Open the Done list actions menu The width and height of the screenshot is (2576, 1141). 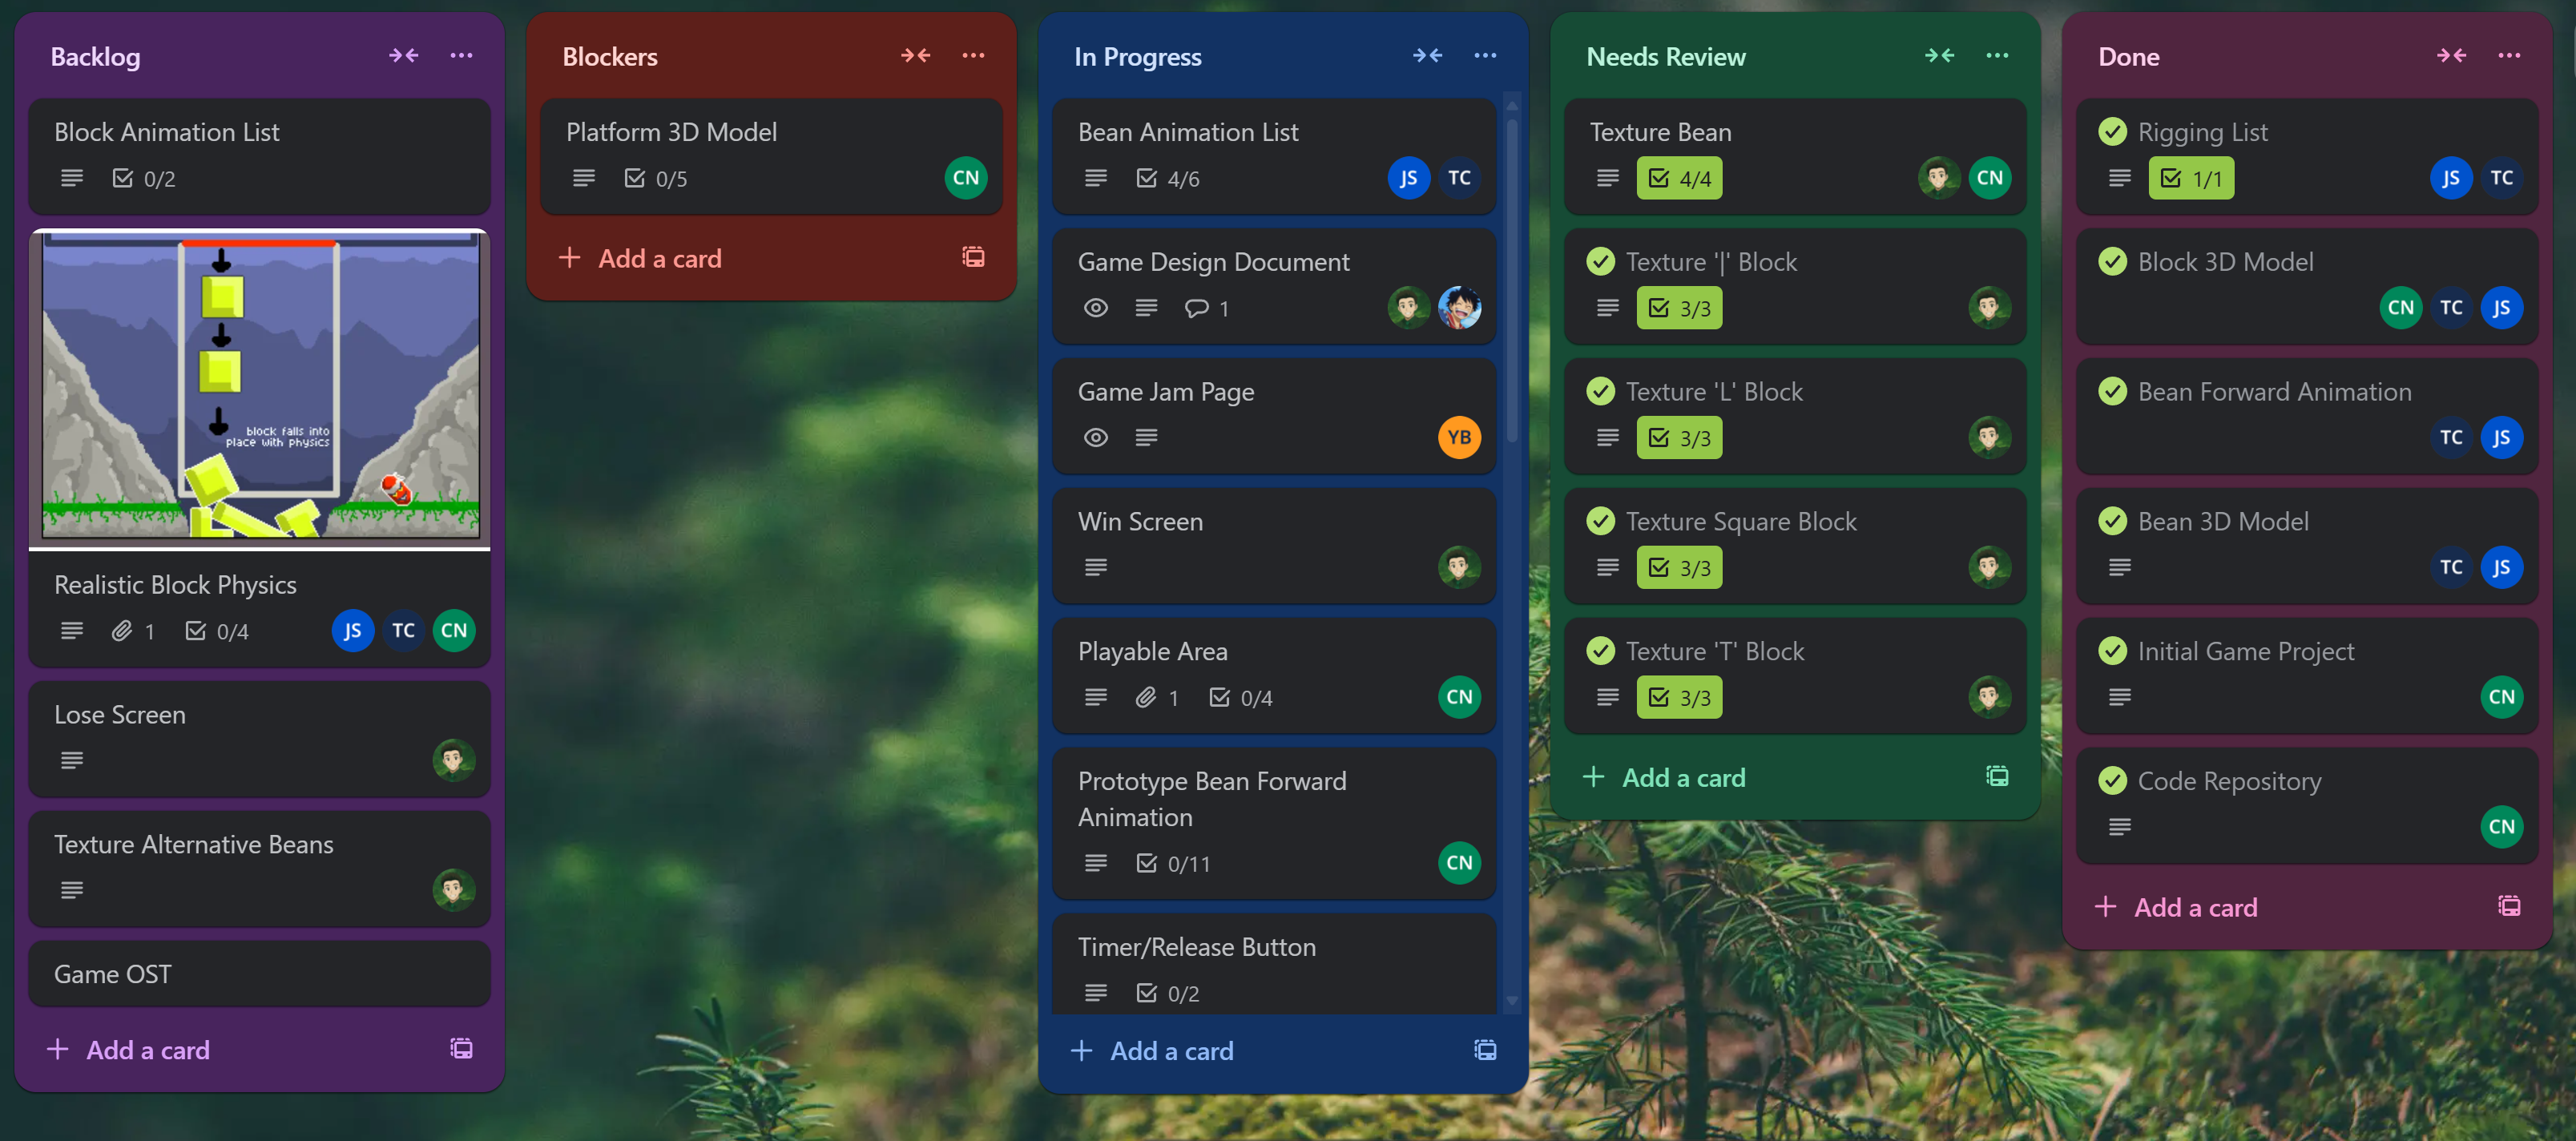tap(2509, 56)
